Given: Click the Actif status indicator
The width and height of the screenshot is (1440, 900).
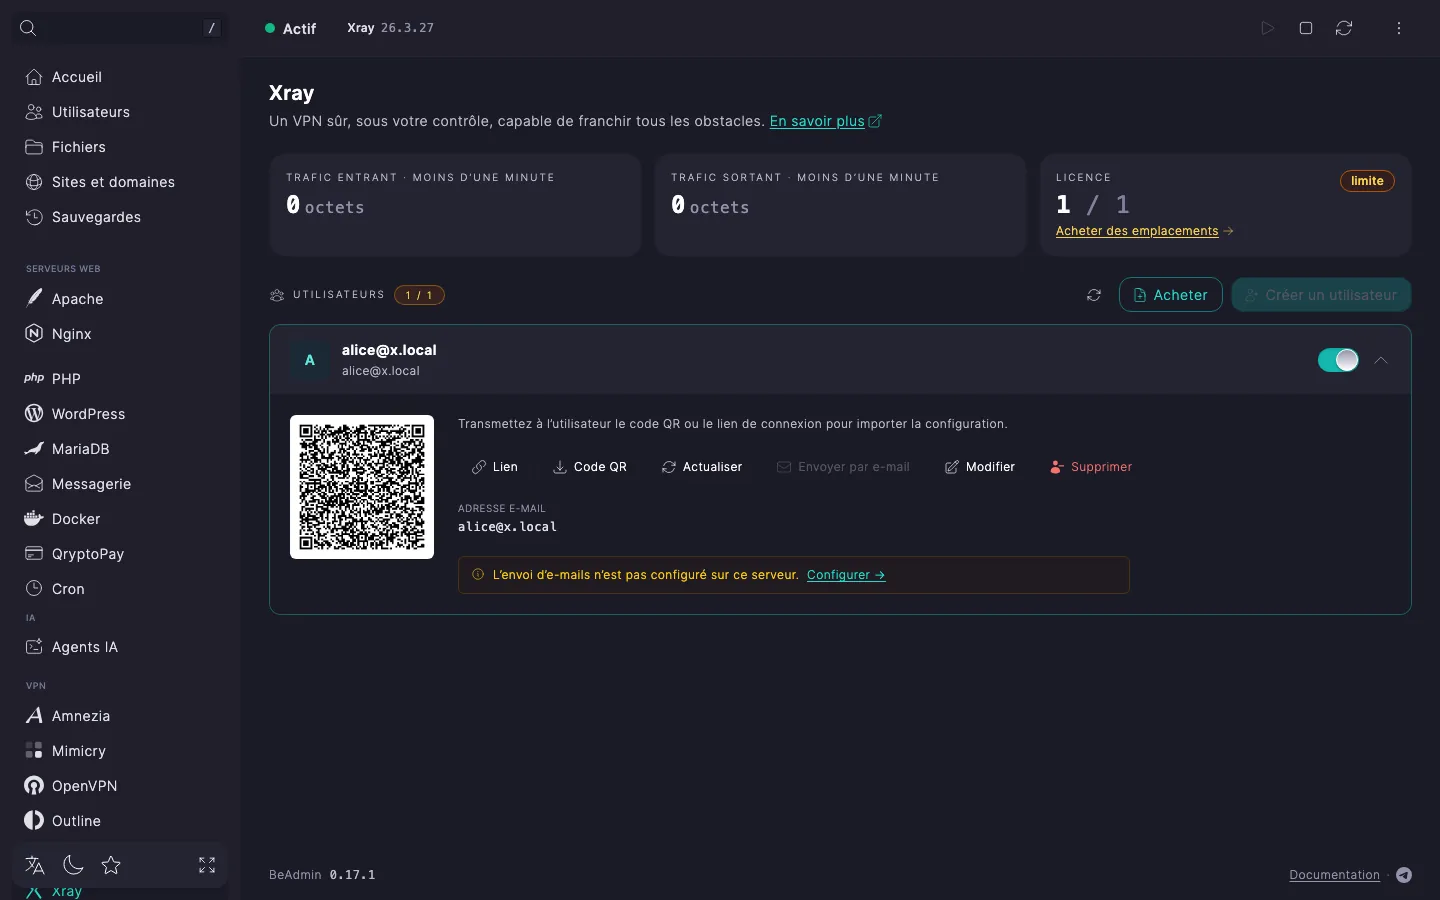Looking at the screenshot, I should pos(290,29).
